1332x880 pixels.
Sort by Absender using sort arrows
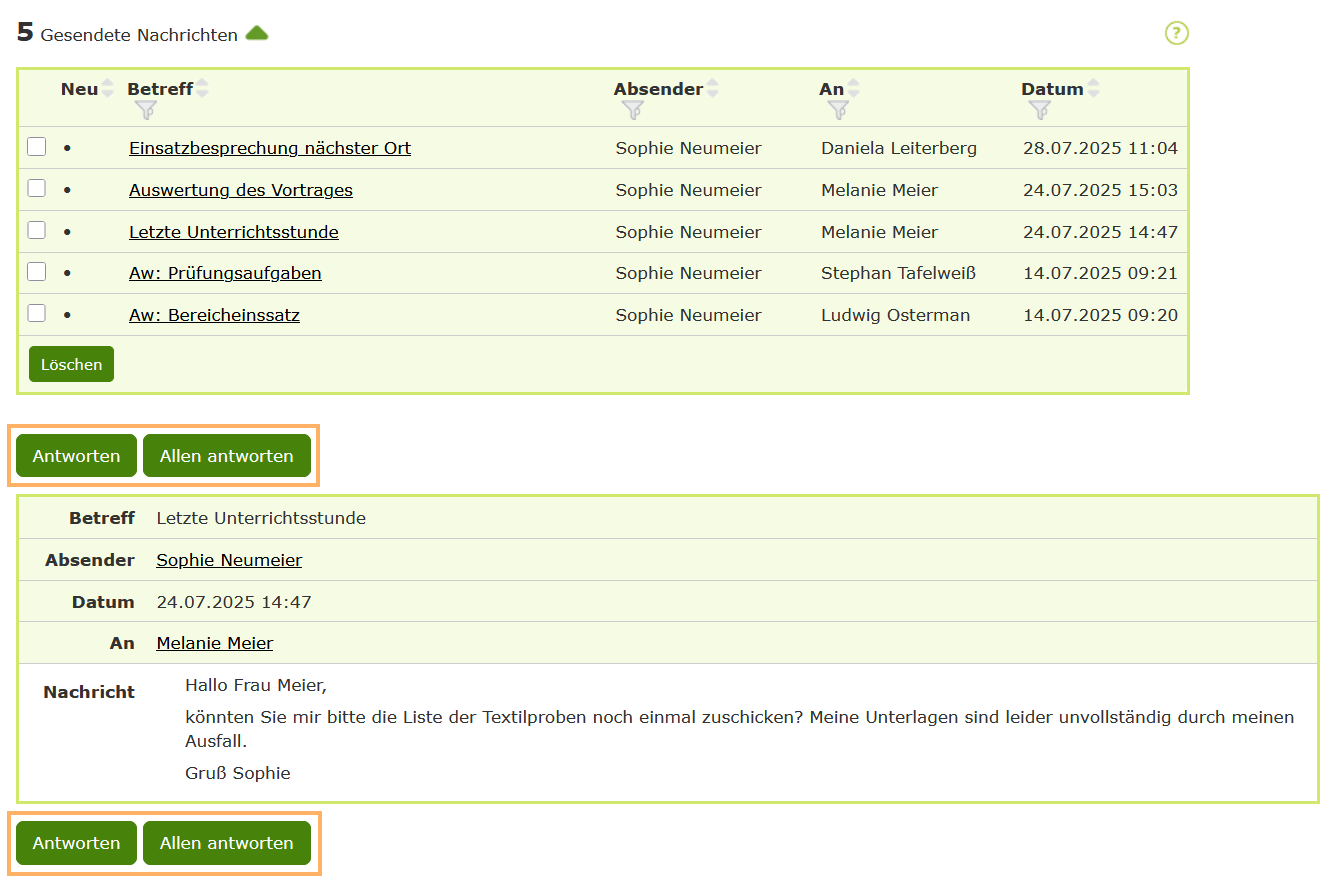pyautogui.click(x=713, y=89)
